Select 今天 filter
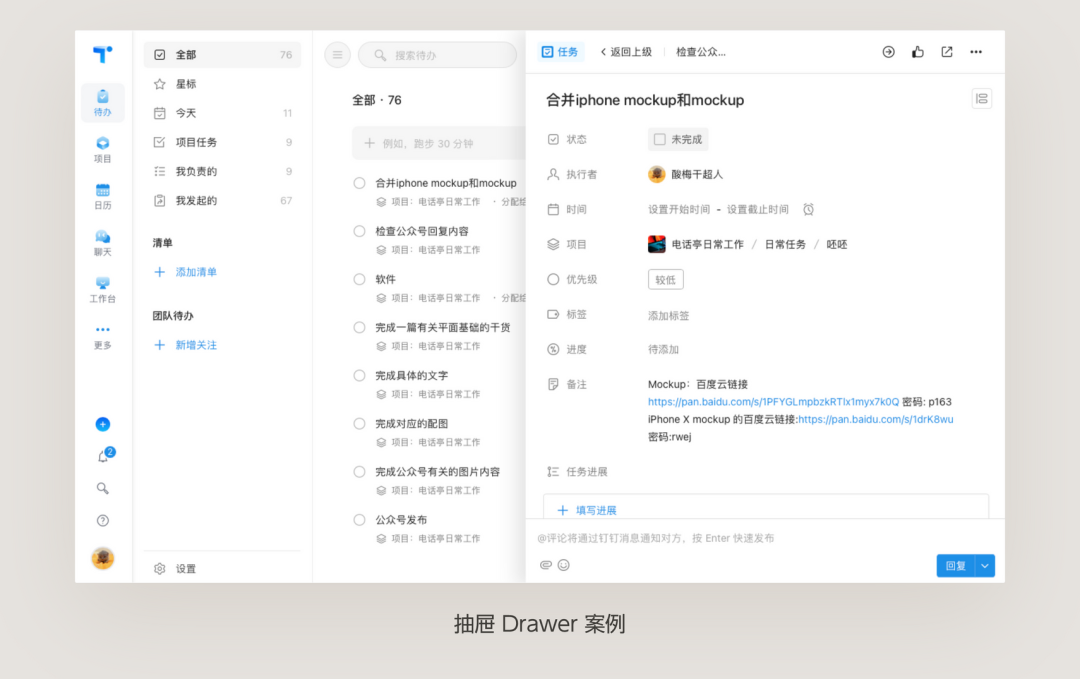The width and height of the screenshot is (1080, 679). [x=222, y=113]
